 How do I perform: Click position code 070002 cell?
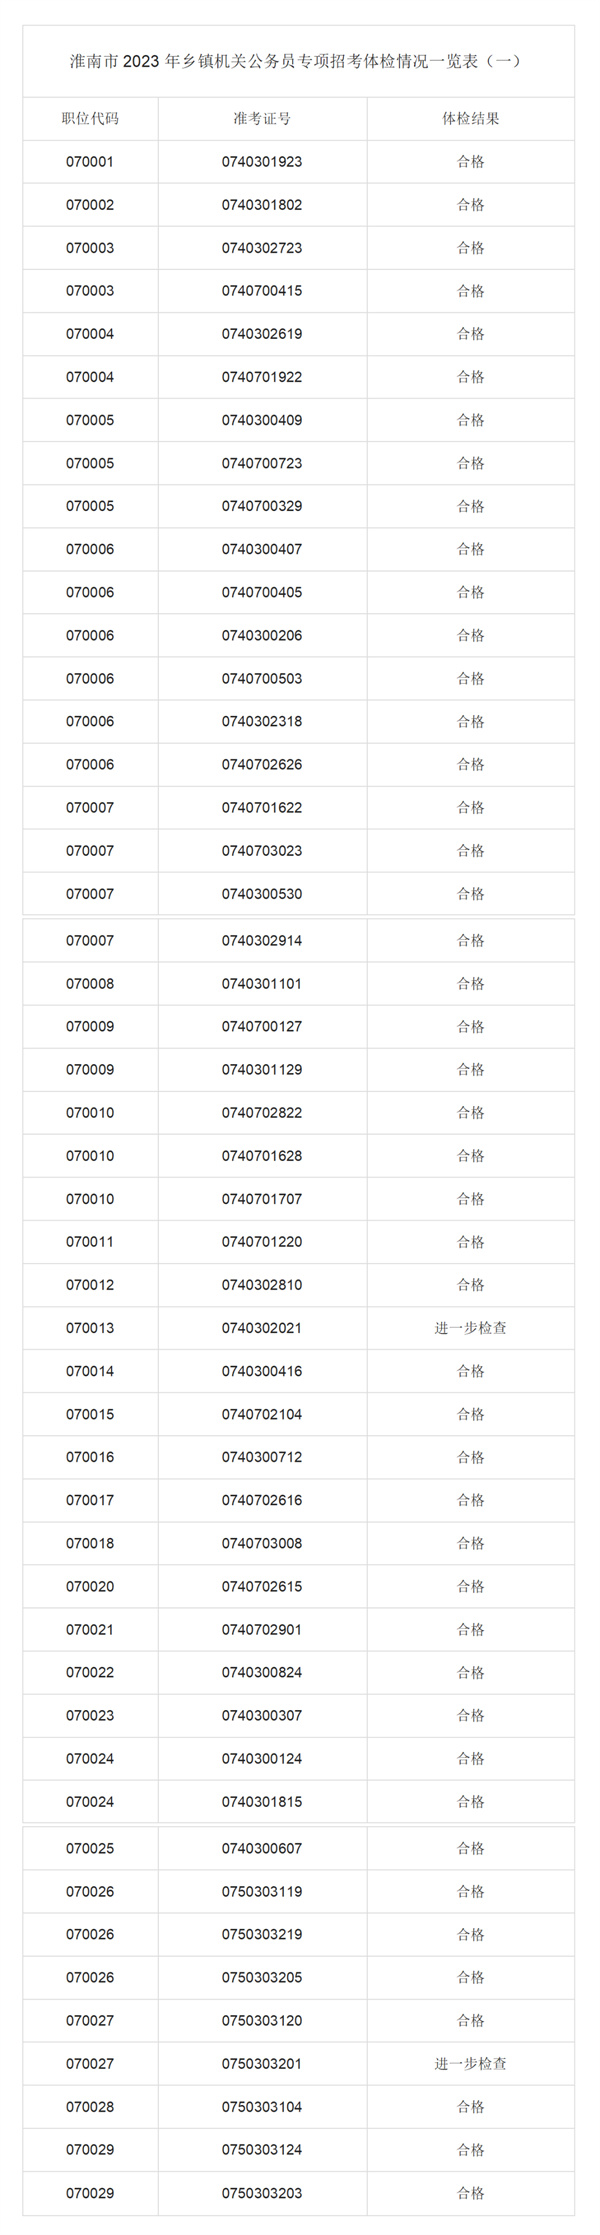click(90, 205)
